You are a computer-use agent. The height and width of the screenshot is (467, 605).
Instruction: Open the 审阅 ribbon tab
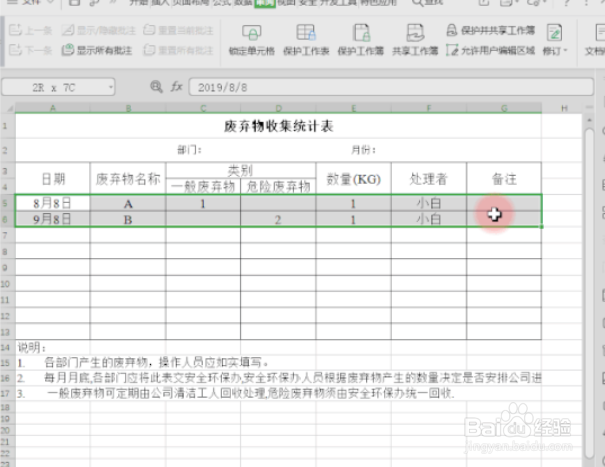(265, 2)
